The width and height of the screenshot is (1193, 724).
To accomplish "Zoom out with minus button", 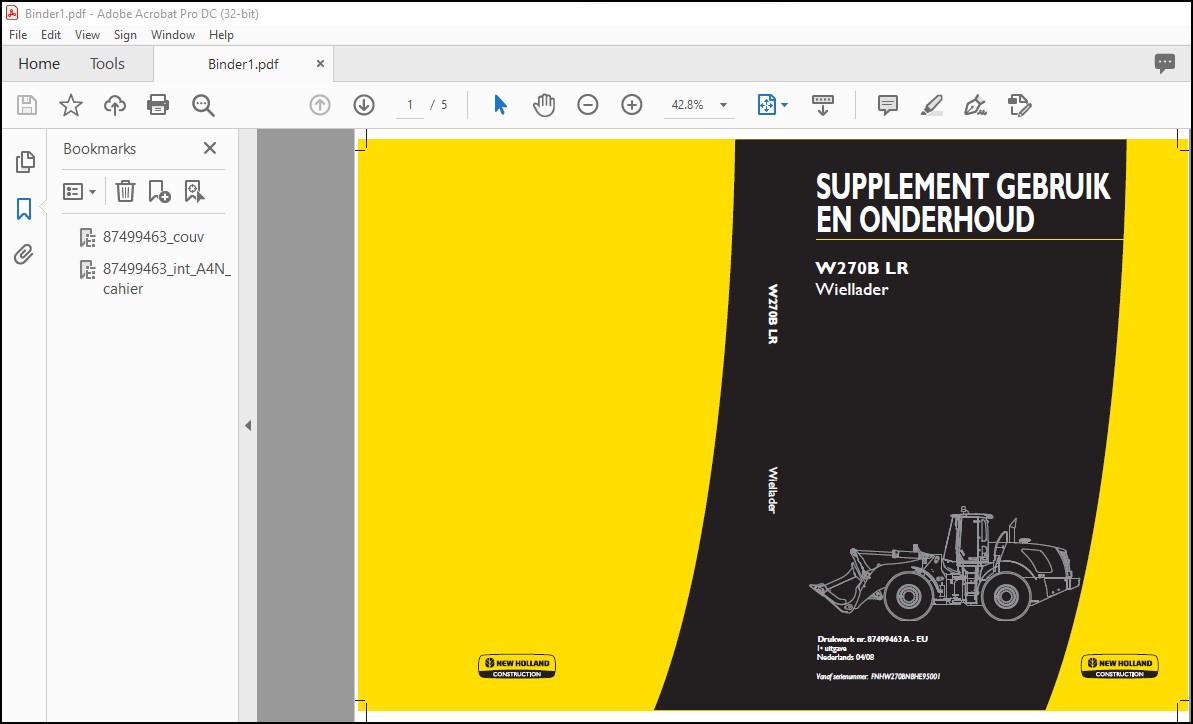I will 588,105.
